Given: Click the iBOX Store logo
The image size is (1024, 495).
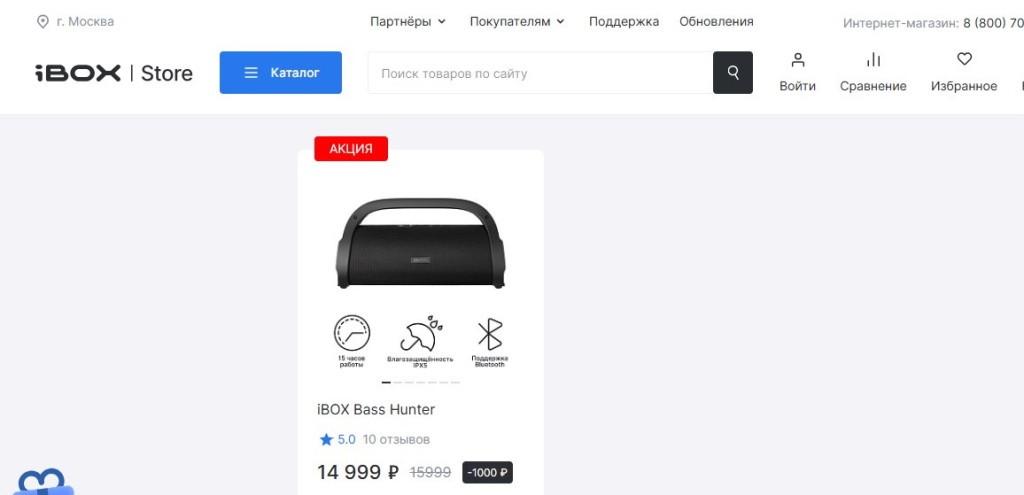Looking at the screenshot, I should [114, 73].
